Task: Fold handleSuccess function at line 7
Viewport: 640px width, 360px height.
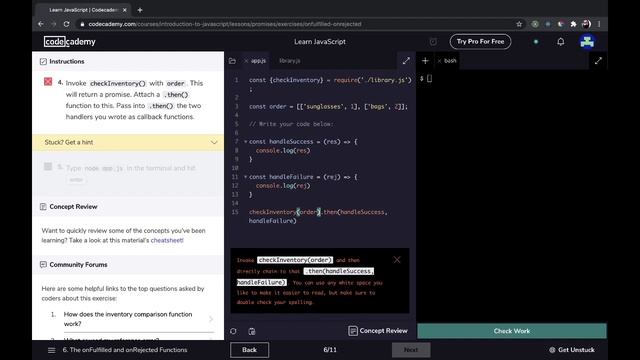Action: tap(245, 142)
